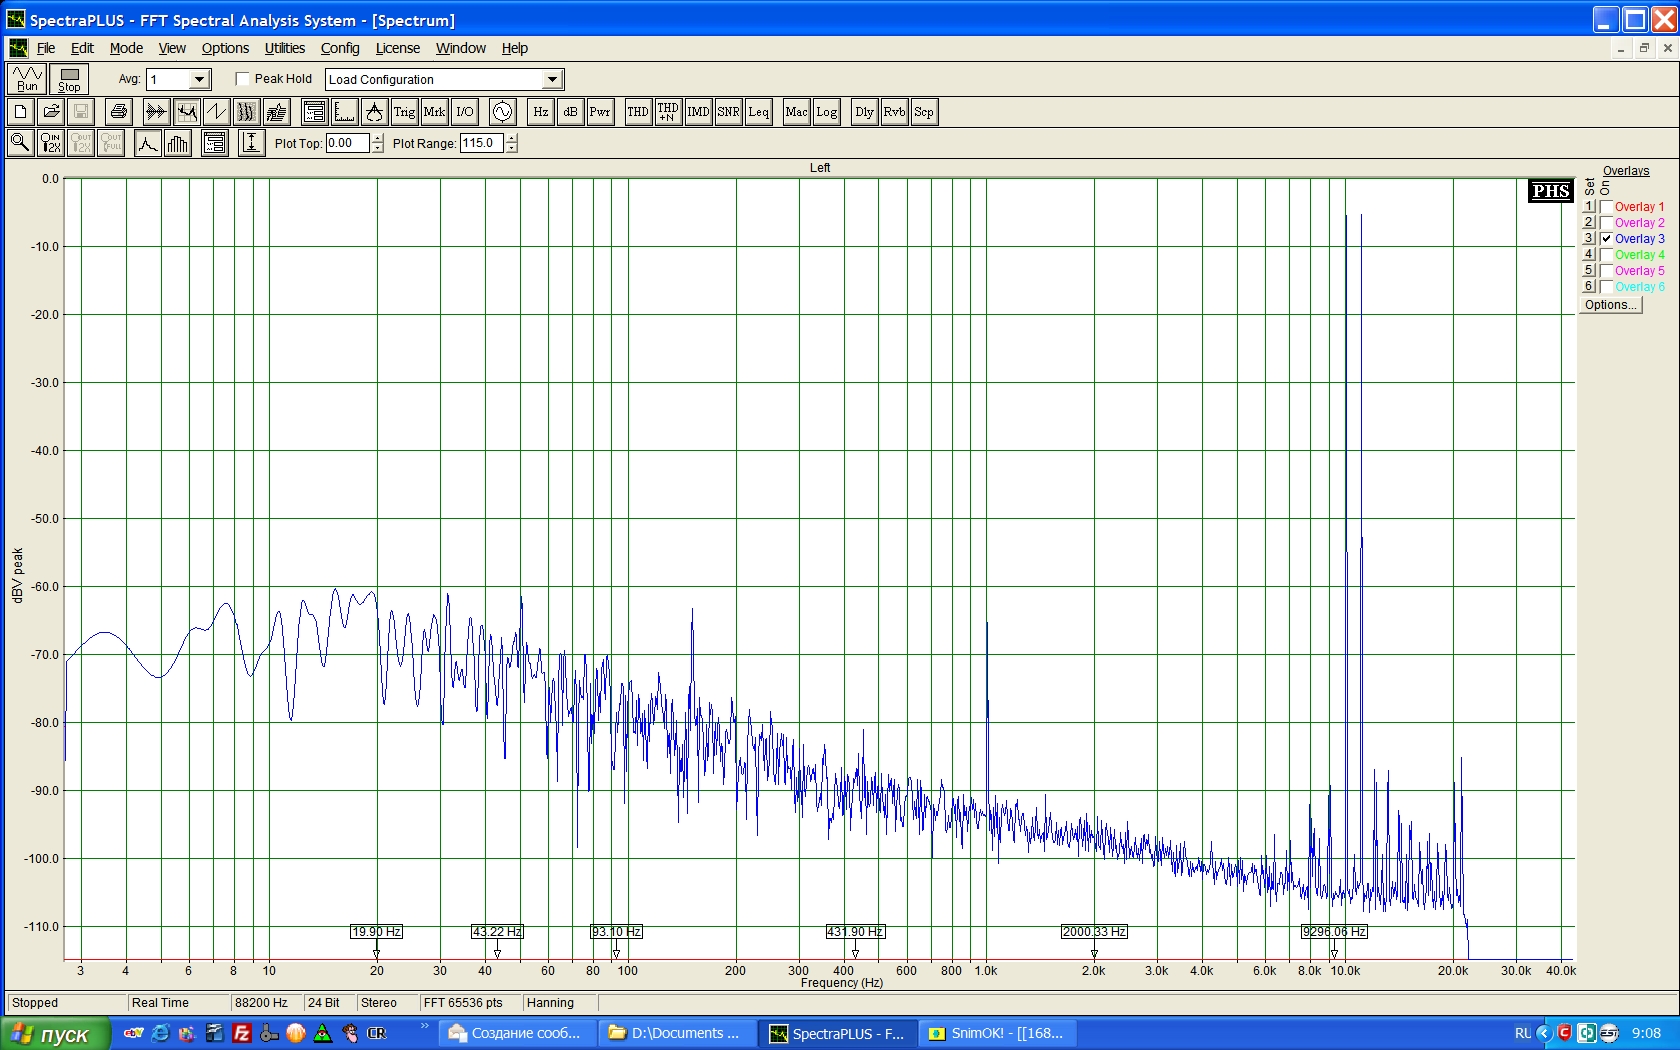Increase Plot Range with the up stepper arrow
The width and height of the screenshot is (1680, 1050).
(x=512, y=138)
